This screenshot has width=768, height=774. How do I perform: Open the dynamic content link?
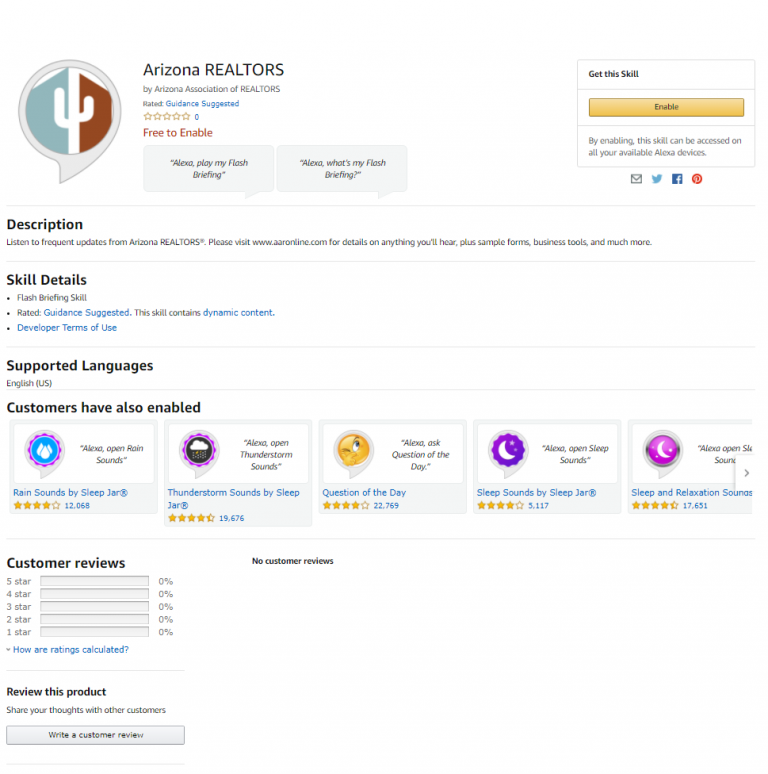click(x=238, y=312)
